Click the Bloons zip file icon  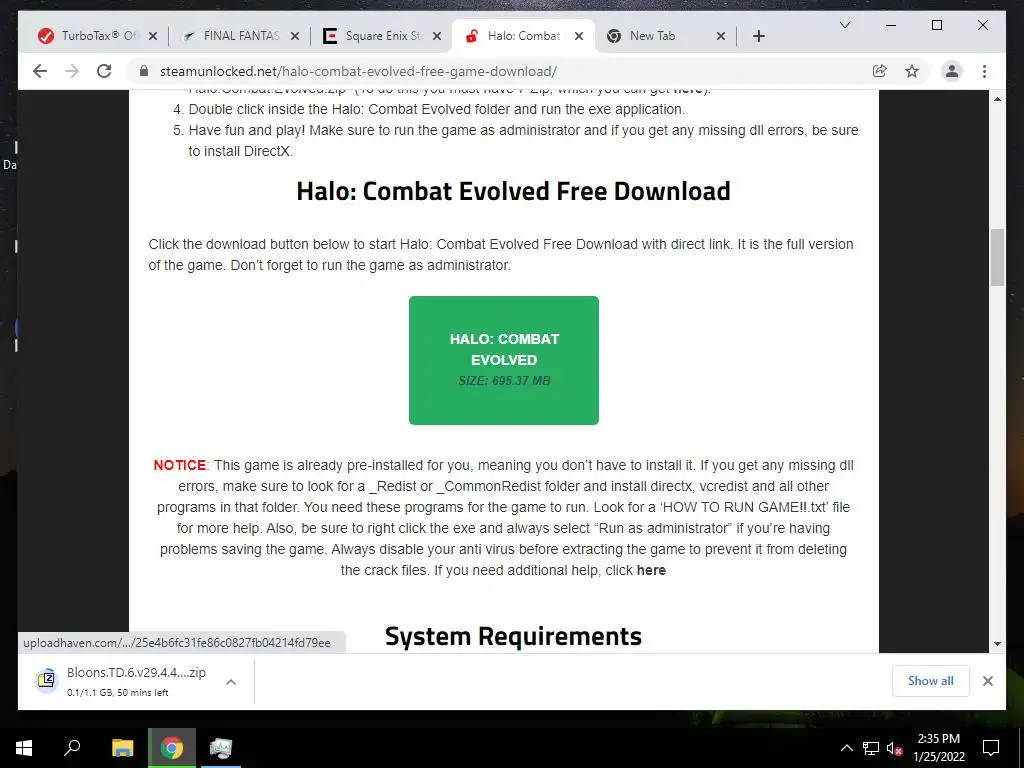click(46, 680)
